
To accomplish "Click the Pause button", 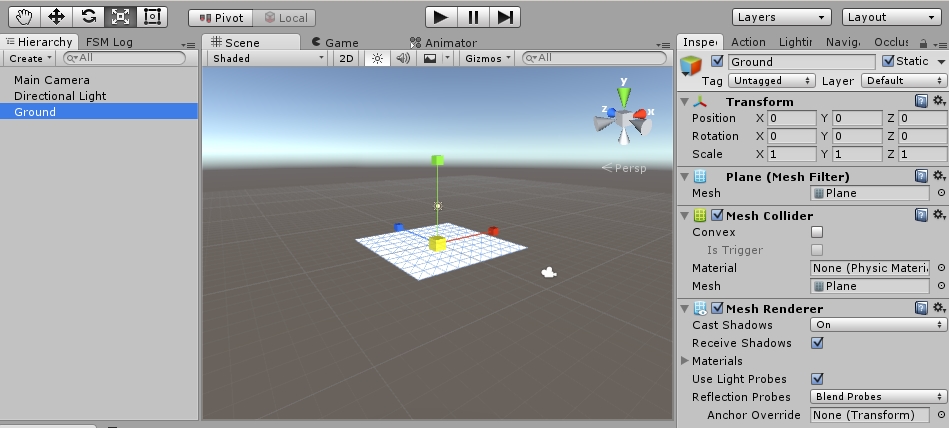I will coord(473,17).
